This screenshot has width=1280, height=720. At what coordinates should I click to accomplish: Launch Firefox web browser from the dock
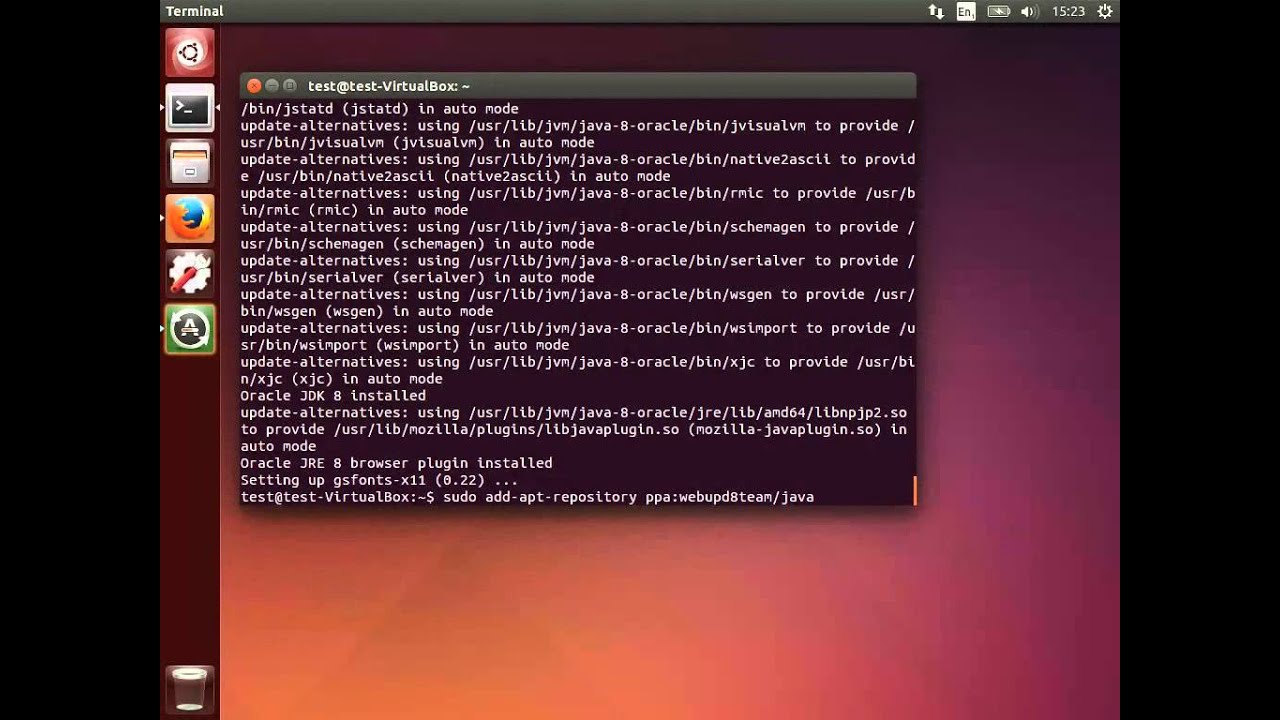coord(190,218)
